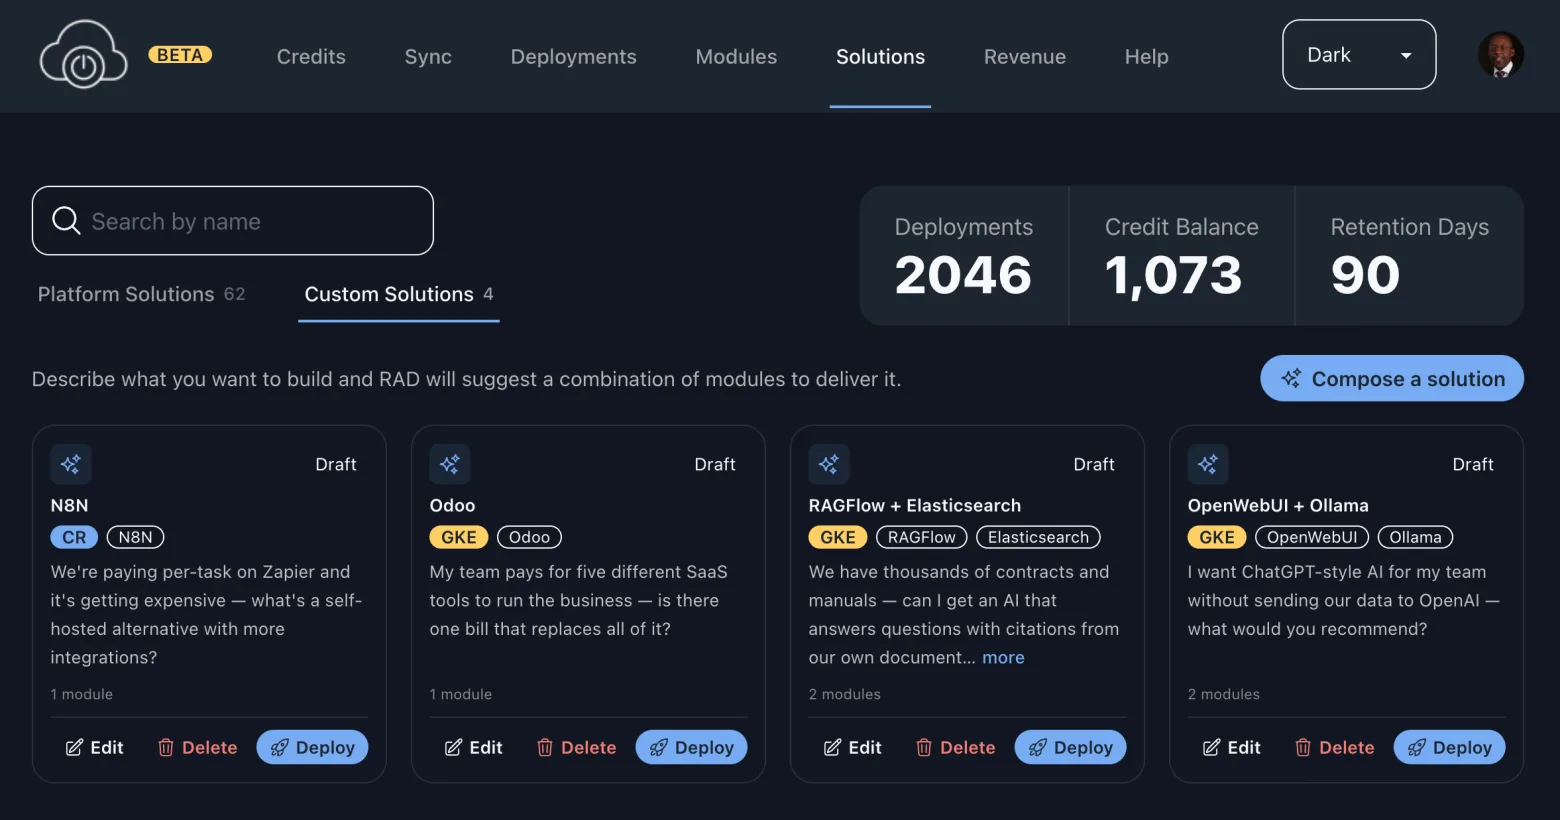Deploy the N8N solution
This screenshot has width=1560, height=820.
click(x=312, y=747)
